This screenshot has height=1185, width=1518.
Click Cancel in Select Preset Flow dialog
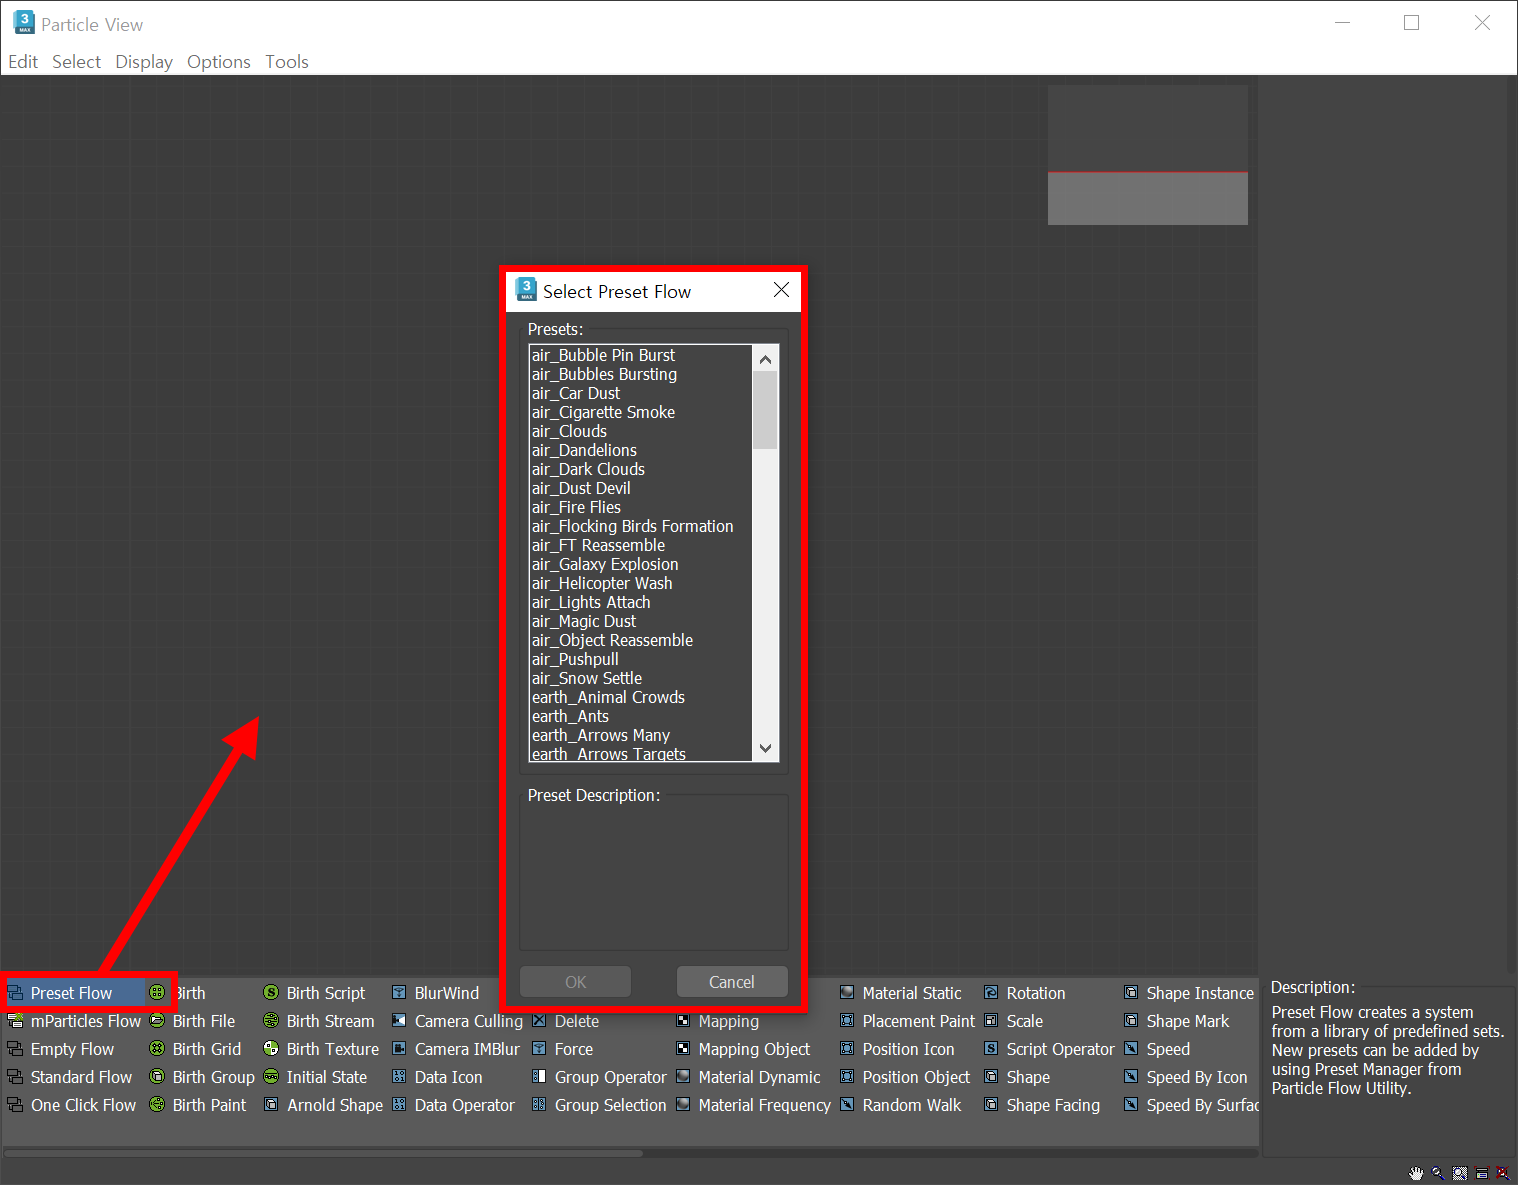[732, 982]
